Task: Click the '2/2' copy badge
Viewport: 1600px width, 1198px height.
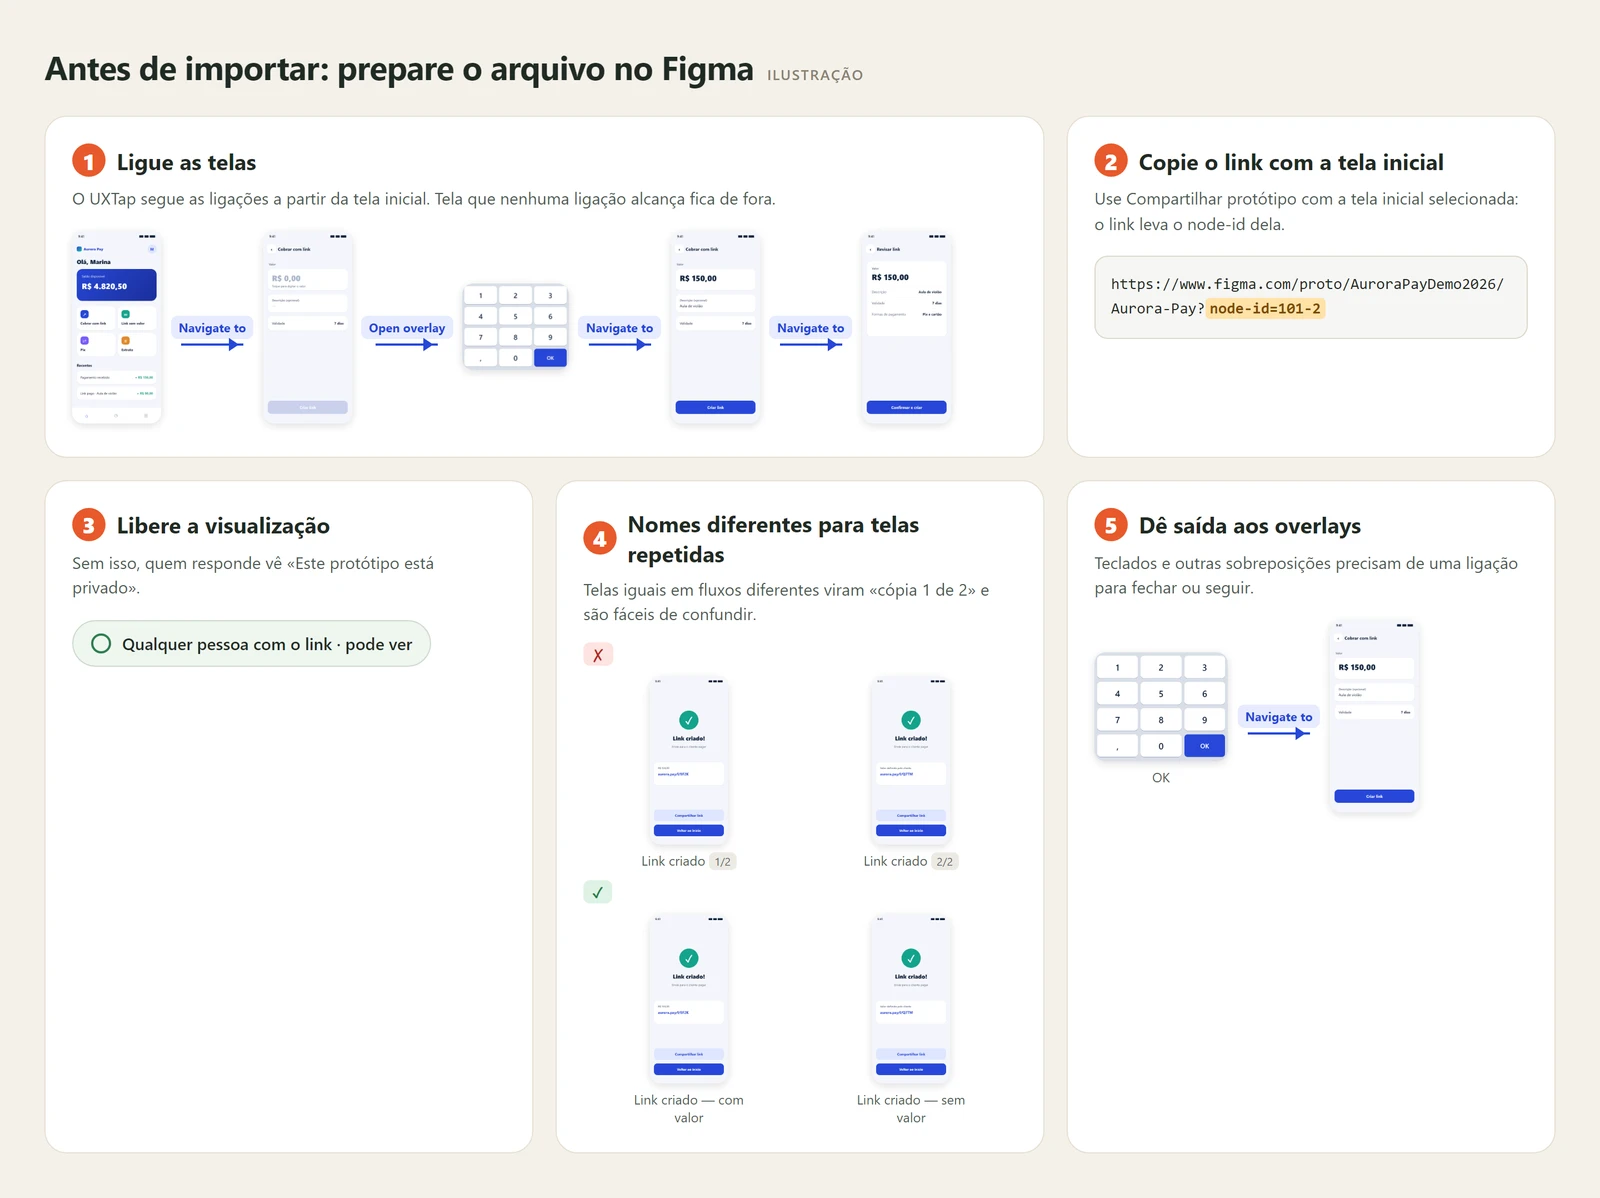Action: (x=945, y=862)
